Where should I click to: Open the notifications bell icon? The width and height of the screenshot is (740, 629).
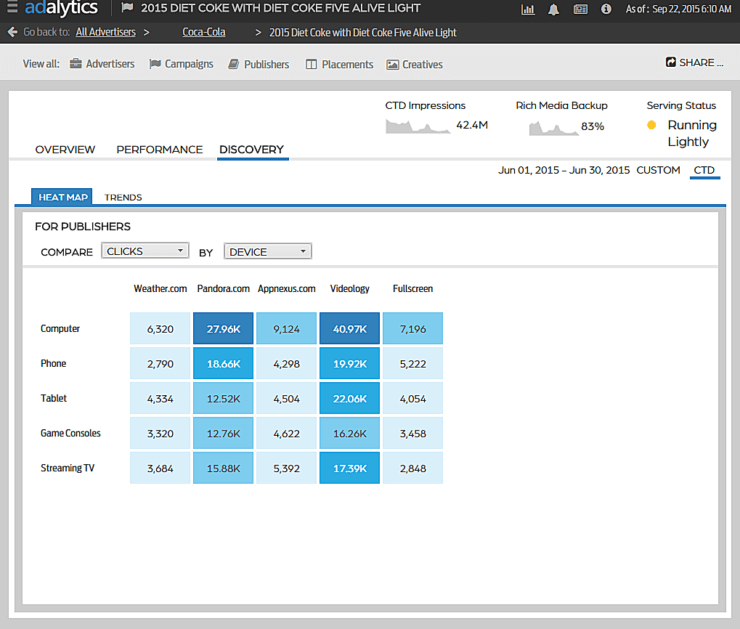554,9
